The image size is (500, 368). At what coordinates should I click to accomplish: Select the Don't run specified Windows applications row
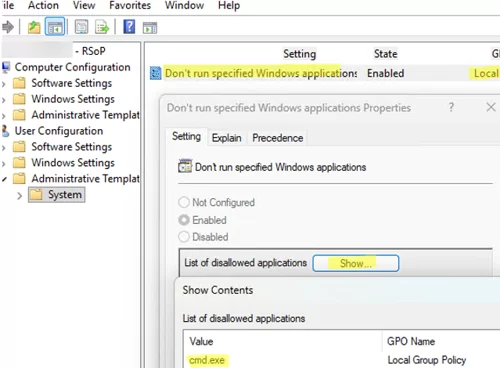coord(324,73)
